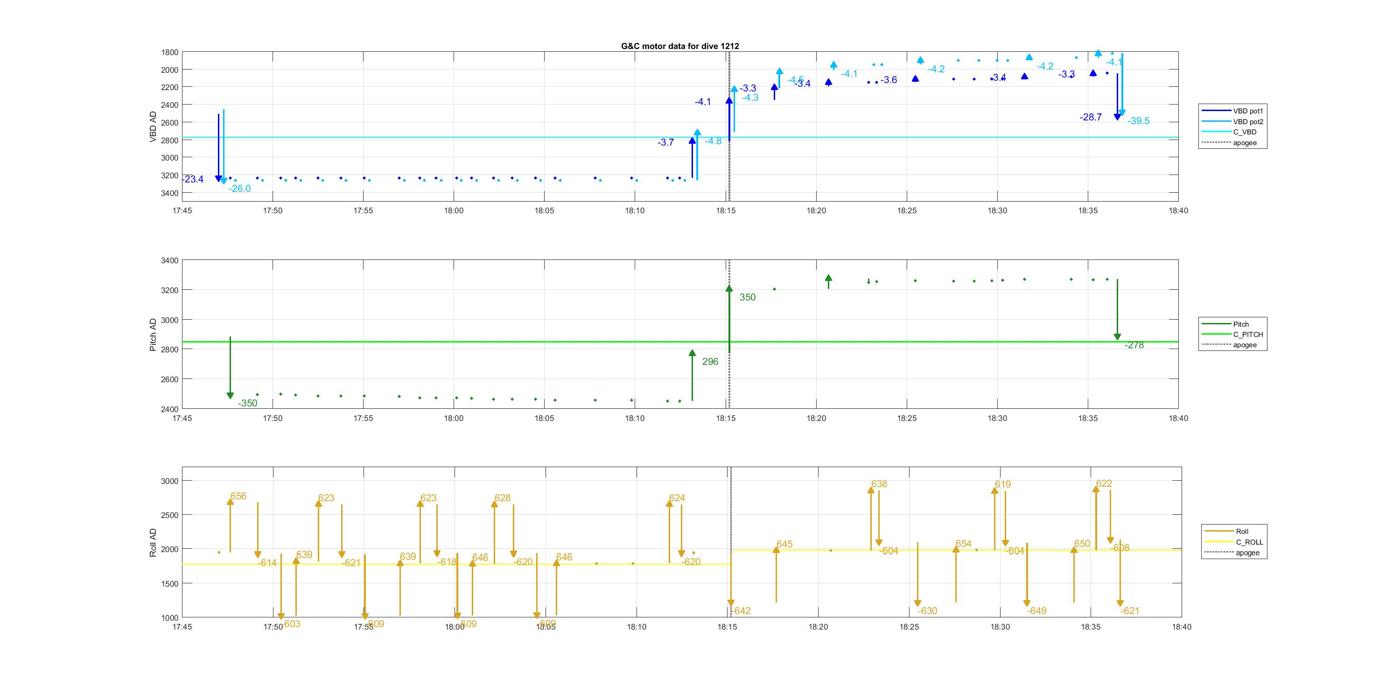
Task: Click the '-3.7' VBD data label
Action: pyautogui.click(x=666, y=143)
